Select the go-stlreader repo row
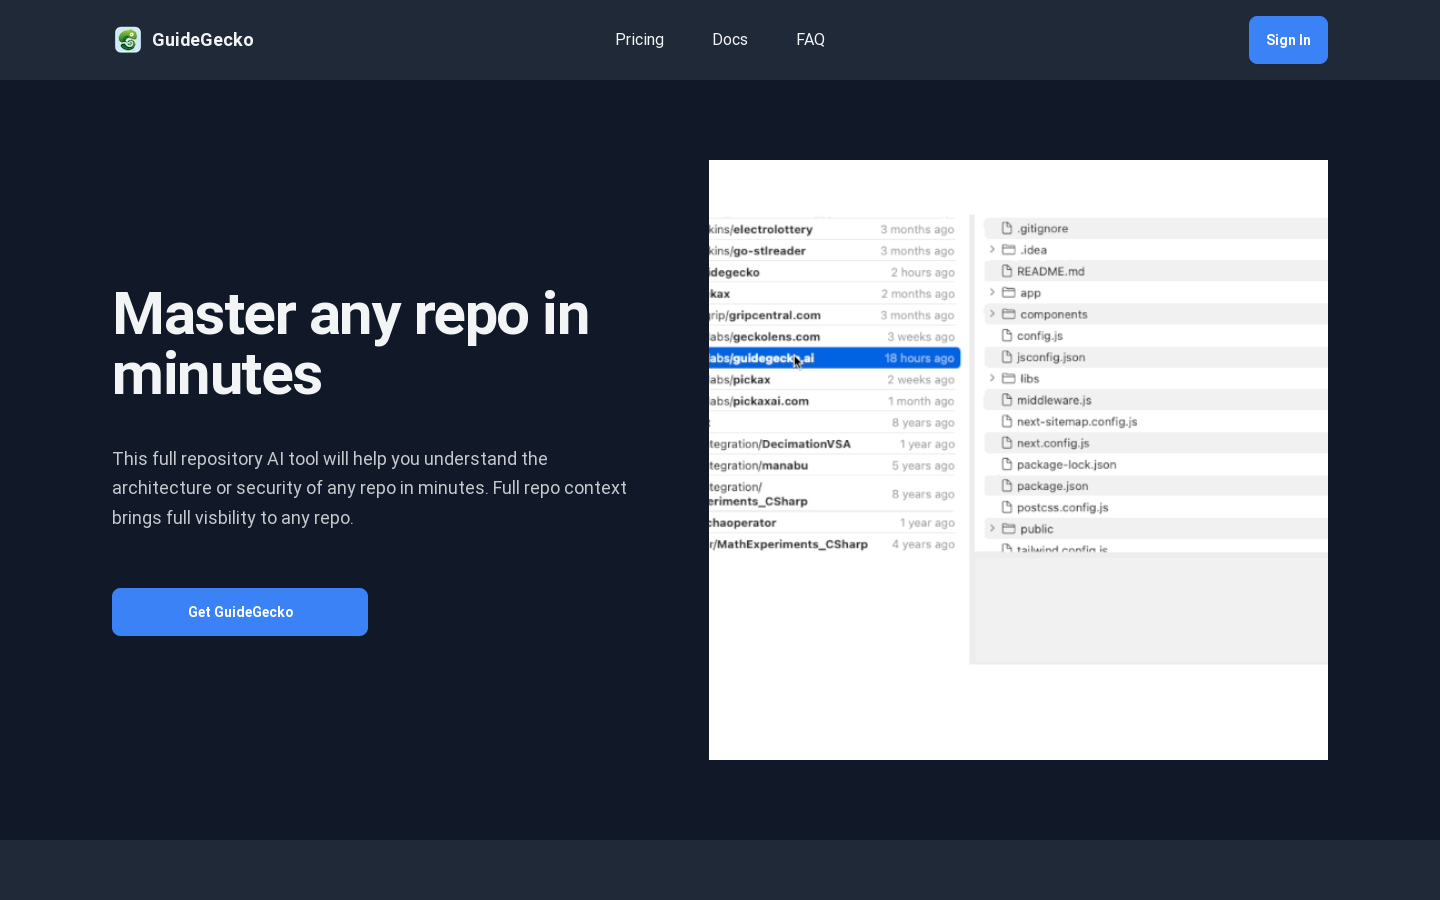This screenshot has width=1440, height=900. point(834,251)
